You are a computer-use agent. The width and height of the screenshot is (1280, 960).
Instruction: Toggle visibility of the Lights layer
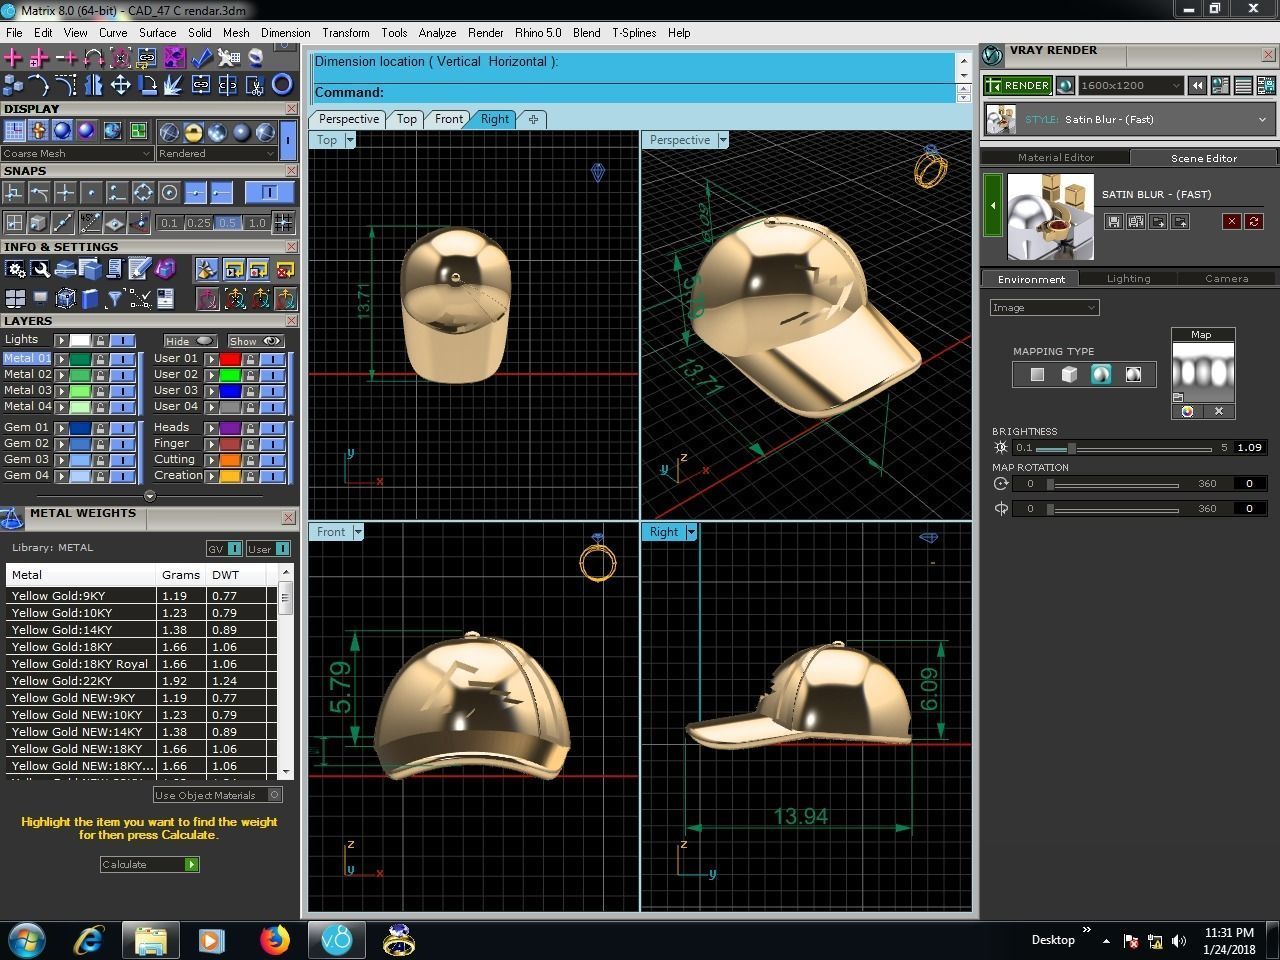click(x=122, y=340)
